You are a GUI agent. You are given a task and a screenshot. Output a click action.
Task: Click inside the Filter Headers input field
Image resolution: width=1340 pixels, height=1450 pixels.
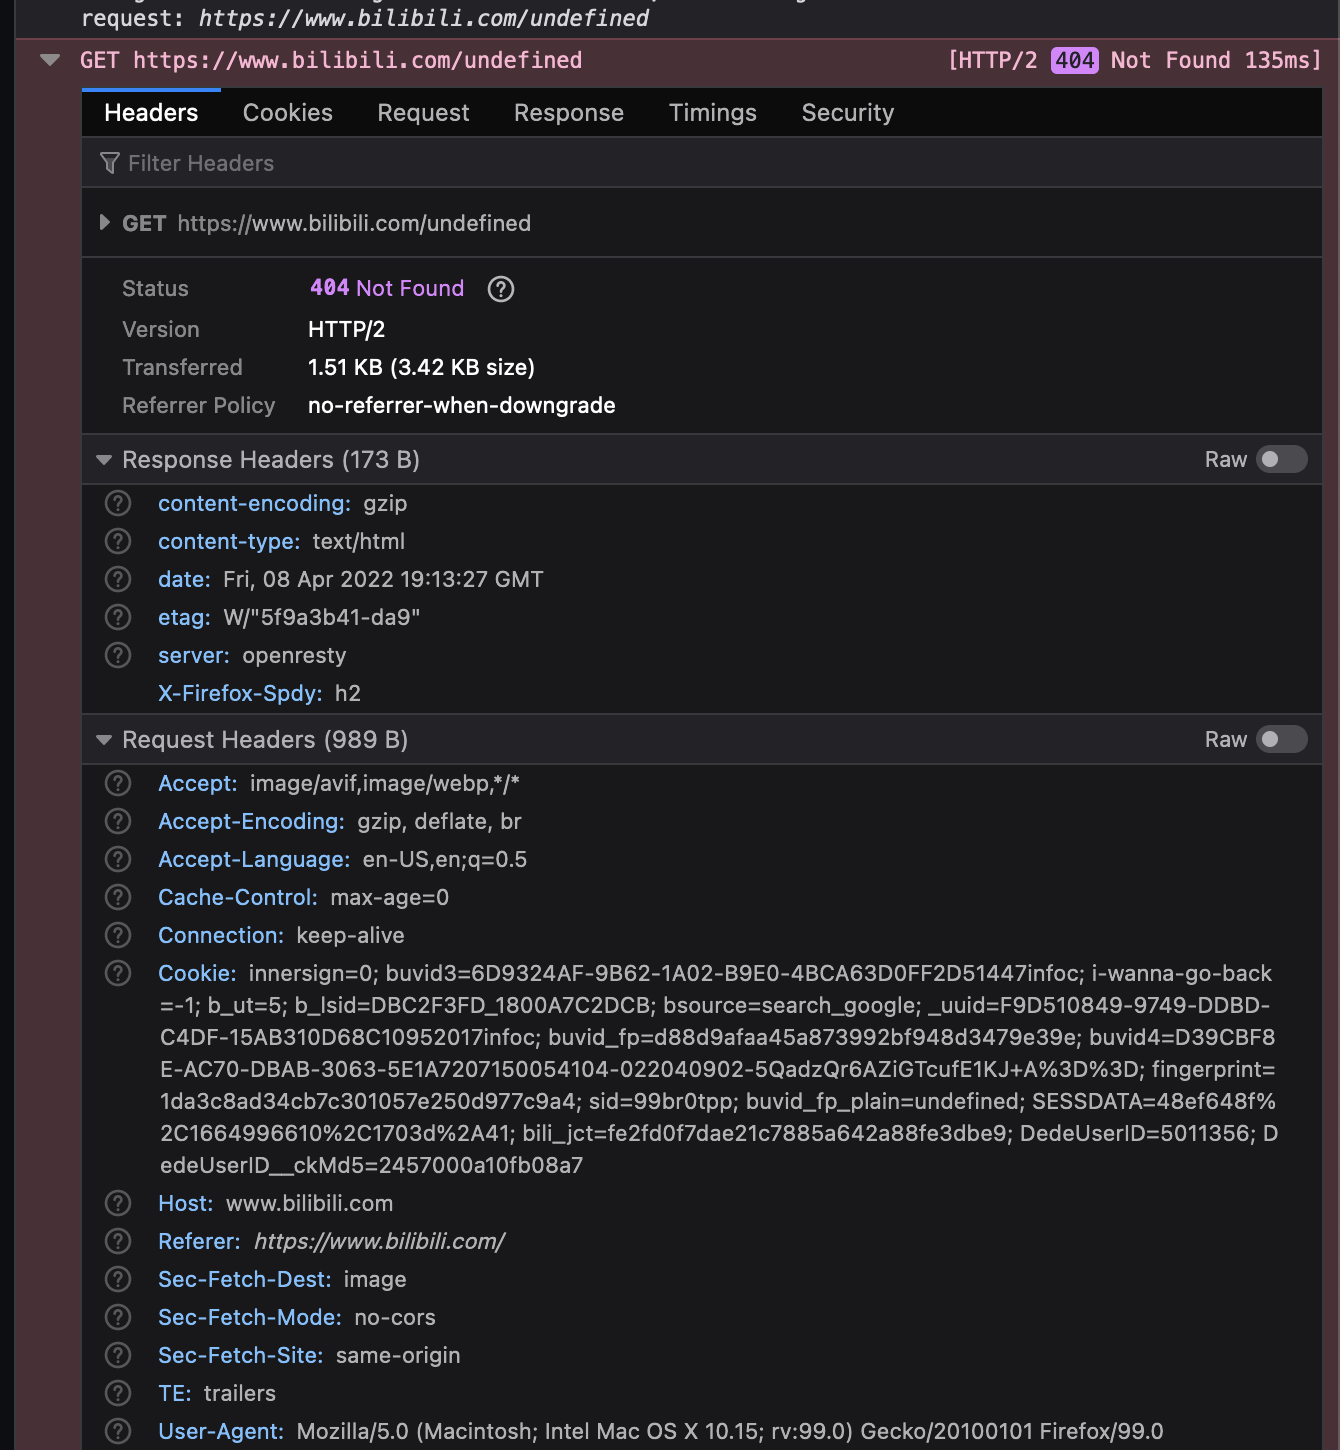(x=300, y=163)
